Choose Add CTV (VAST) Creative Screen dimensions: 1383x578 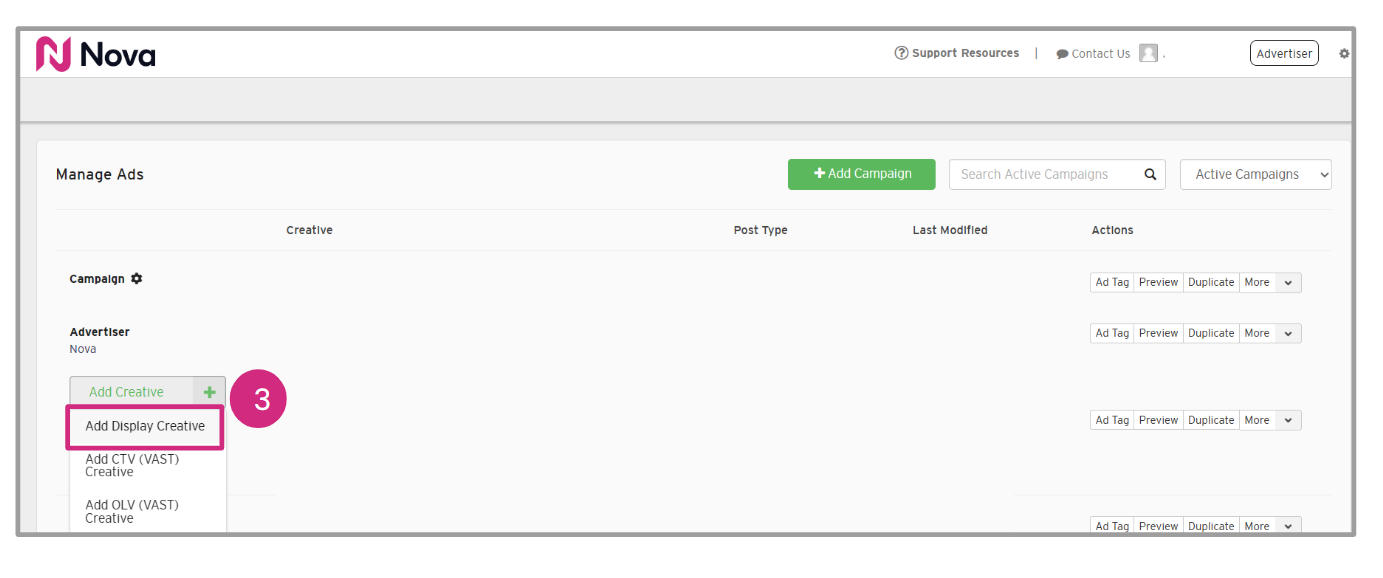[132, 466]
